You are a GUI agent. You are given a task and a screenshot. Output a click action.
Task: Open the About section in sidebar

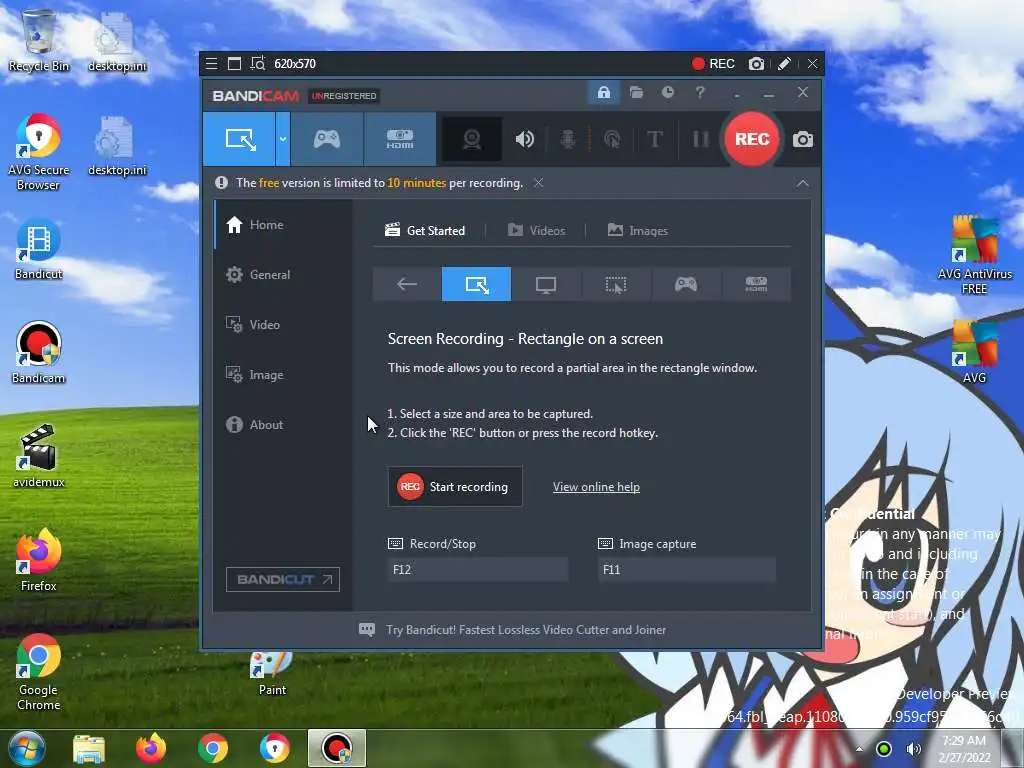point(283,425)
